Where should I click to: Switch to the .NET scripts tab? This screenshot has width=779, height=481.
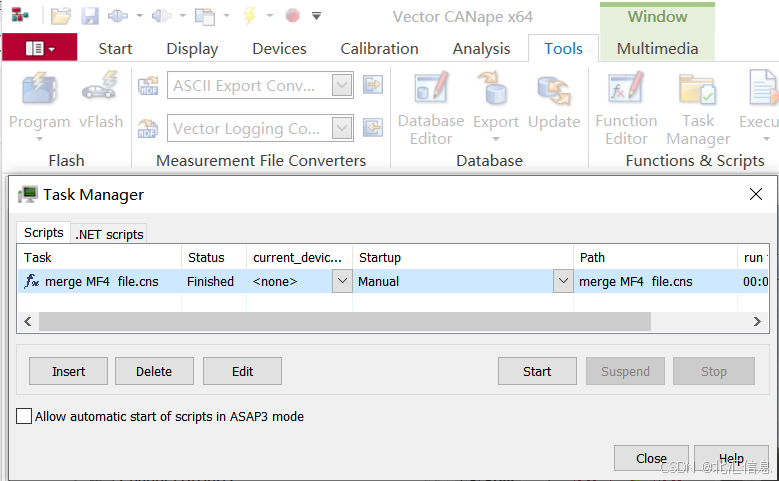click(109, 234)
